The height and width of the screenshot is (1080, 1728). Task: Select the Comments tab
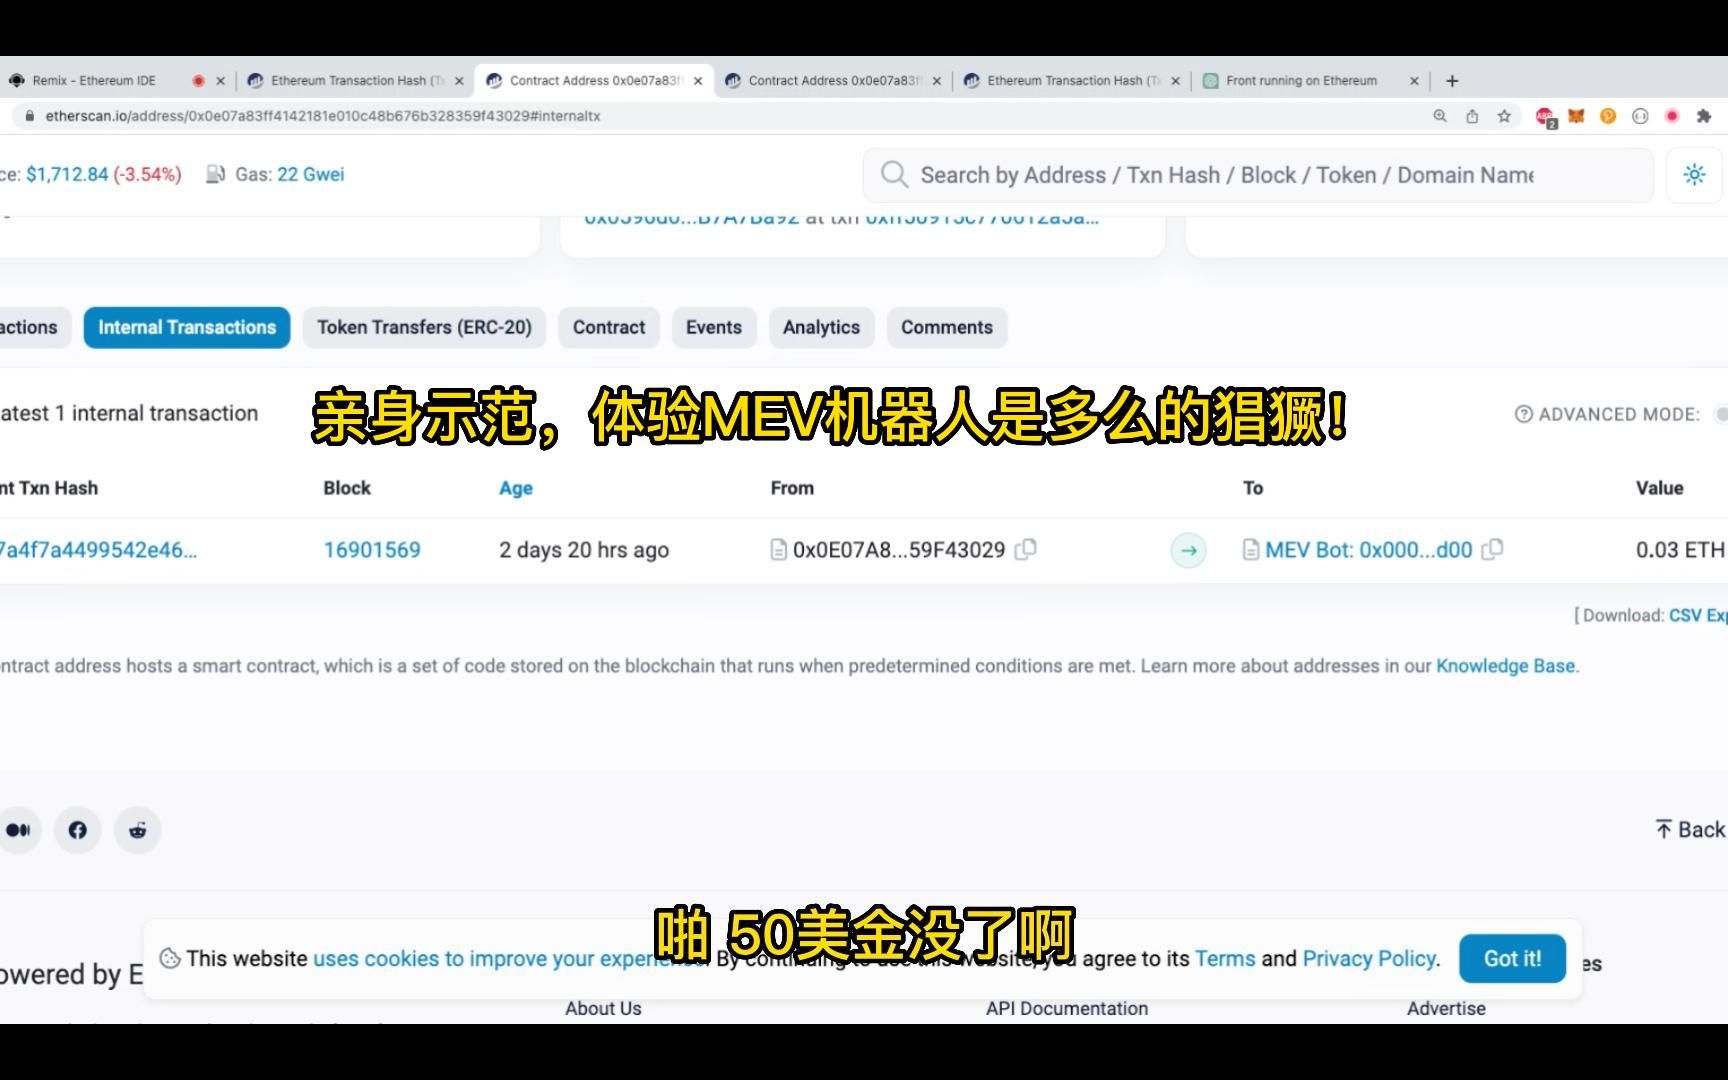click(947, 328)
